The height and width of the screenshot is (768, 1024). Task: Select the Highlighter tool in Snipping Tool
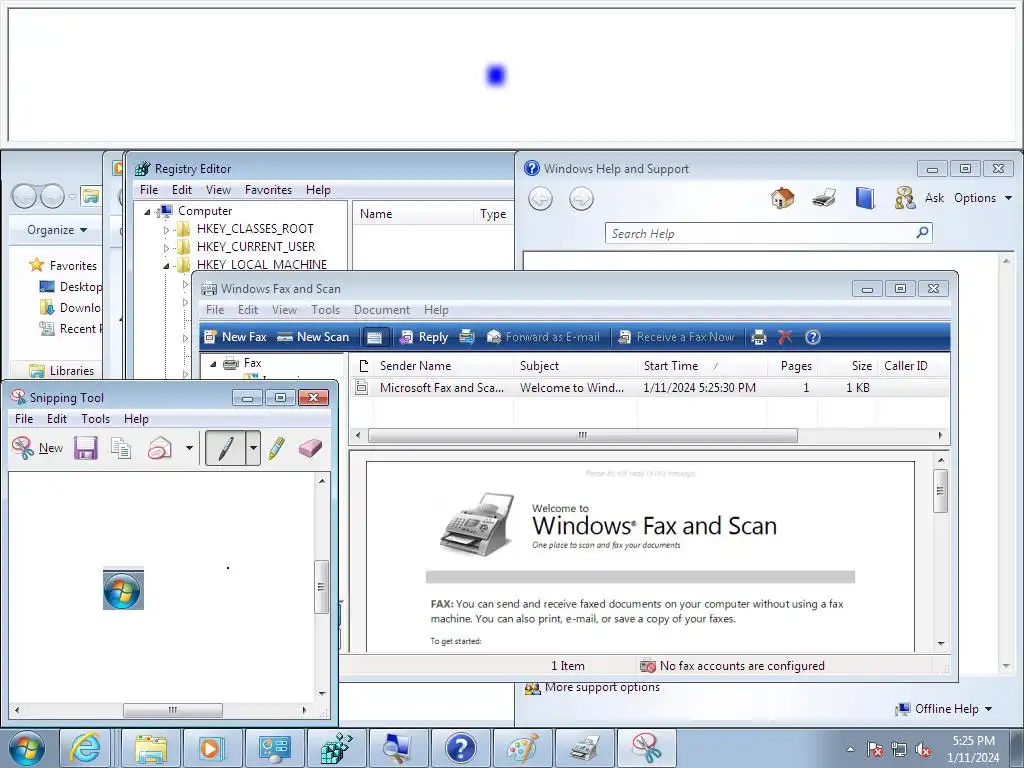pyautogui.click(x=277, y=448)
